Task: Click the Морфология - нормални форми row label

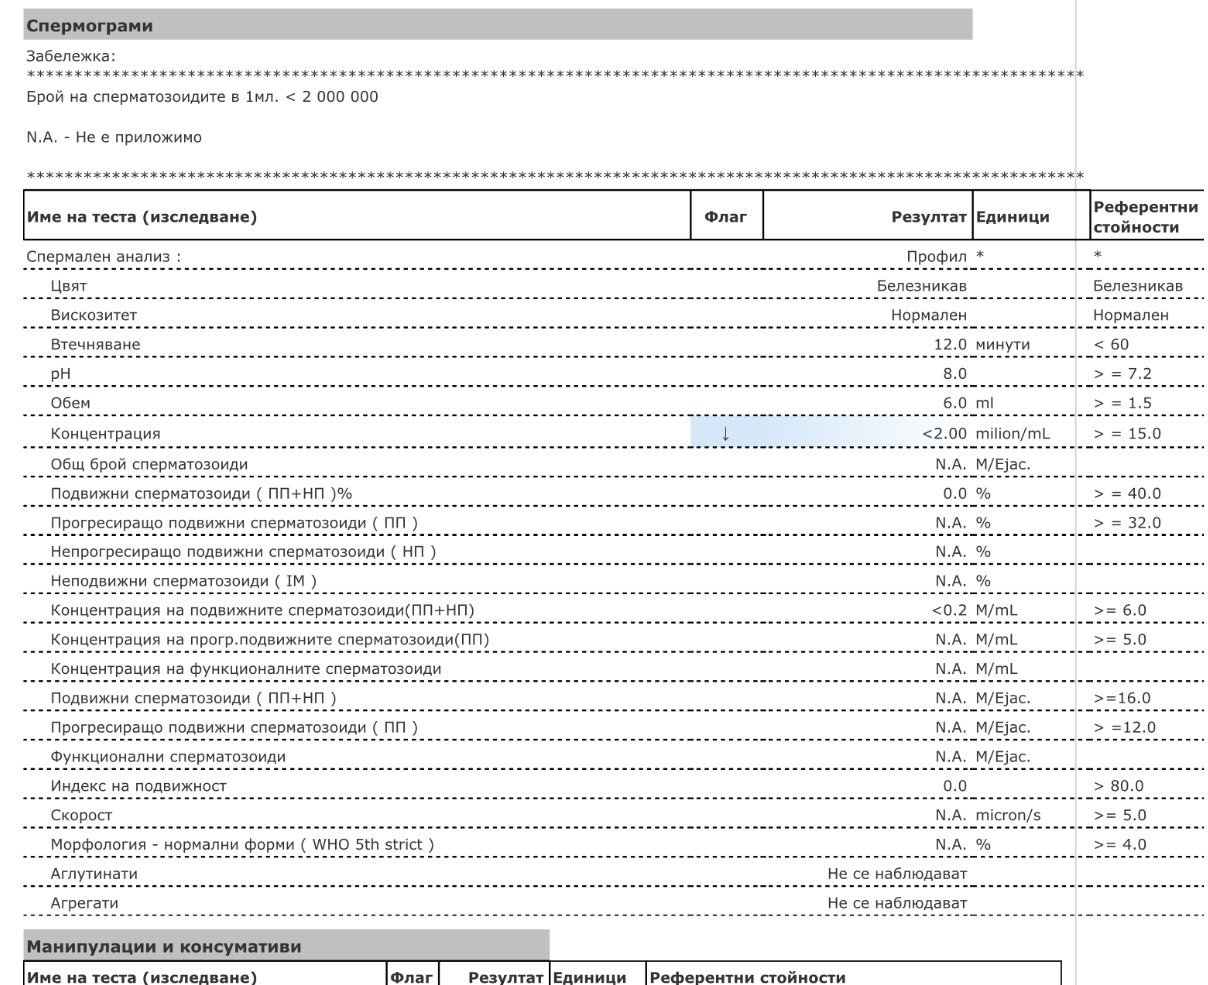Action: [x=243, y=845]
